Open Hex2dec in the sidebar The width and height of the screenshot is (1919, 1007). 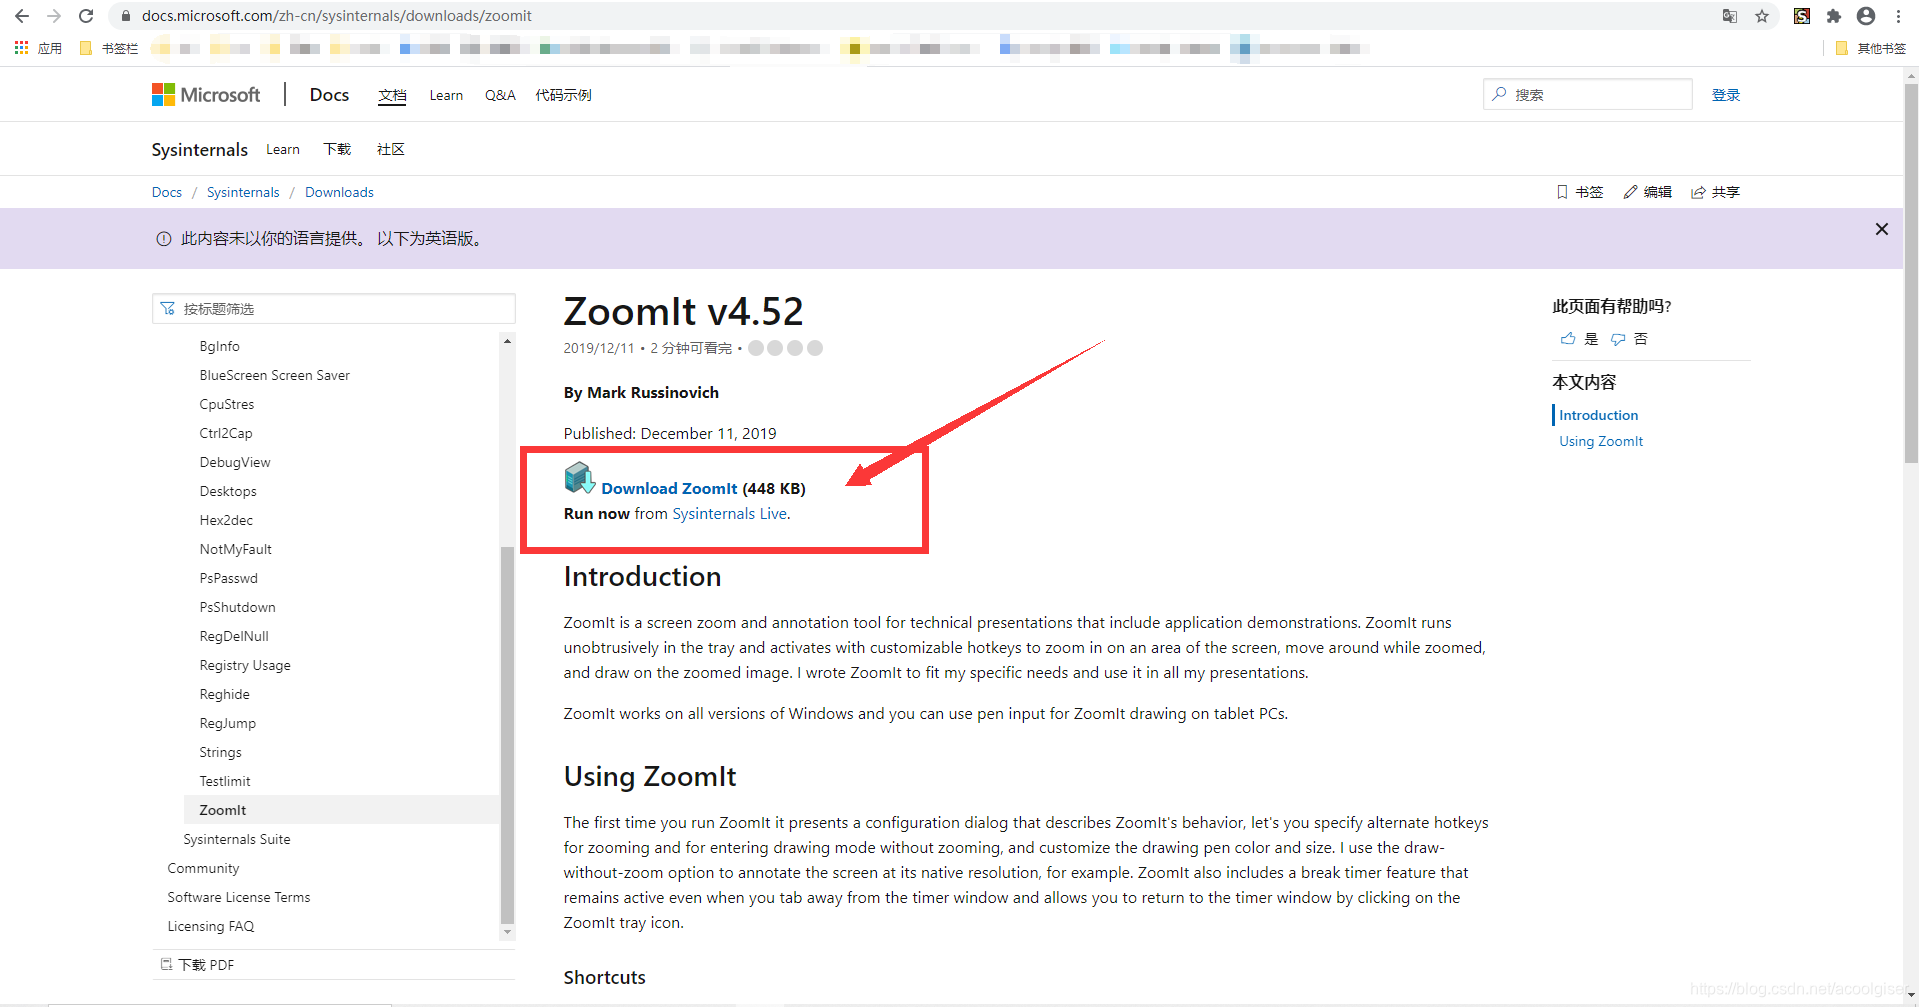pyautogui.click(x=225, y=520)
